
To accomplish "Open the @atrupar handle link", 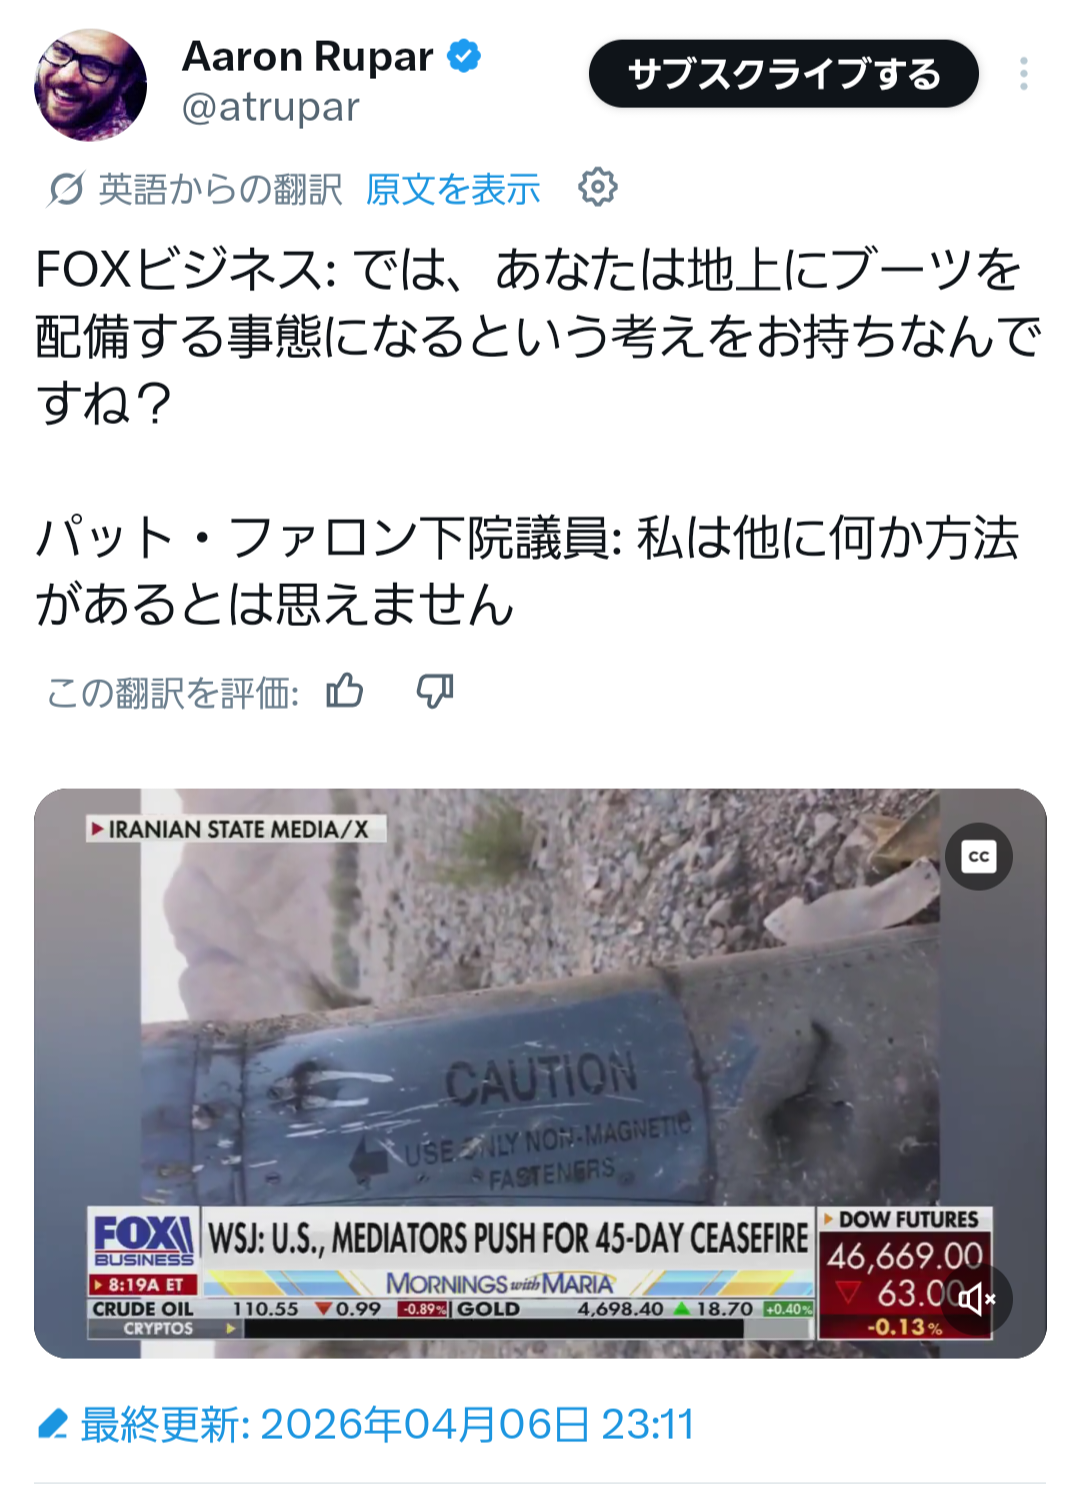I will (270, 107).
